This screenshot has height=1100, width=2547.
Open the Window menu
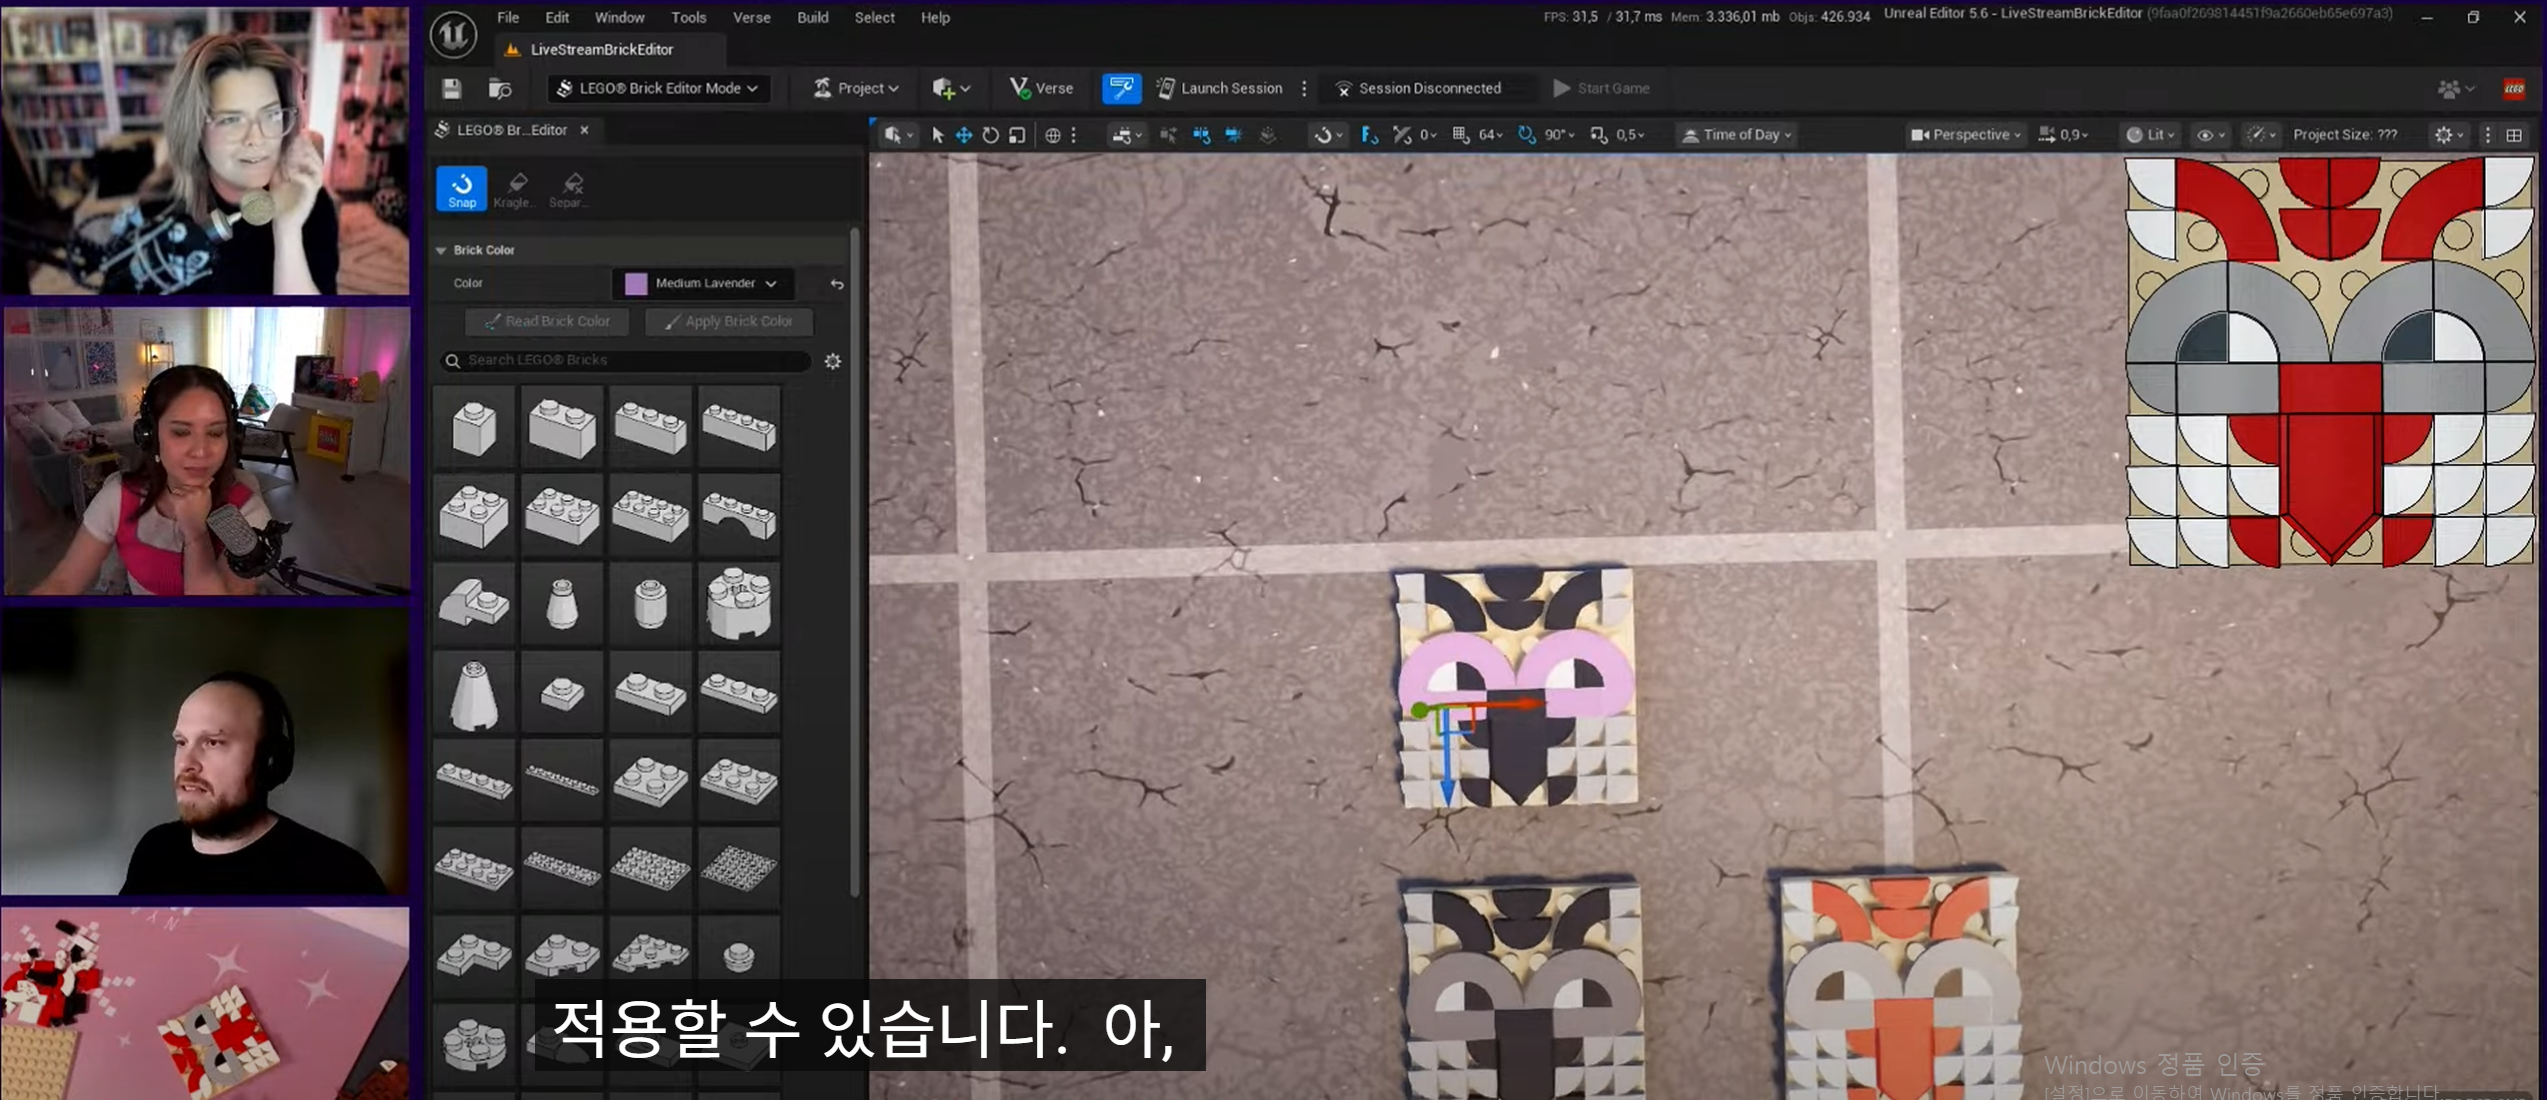(x=619, y=18)
